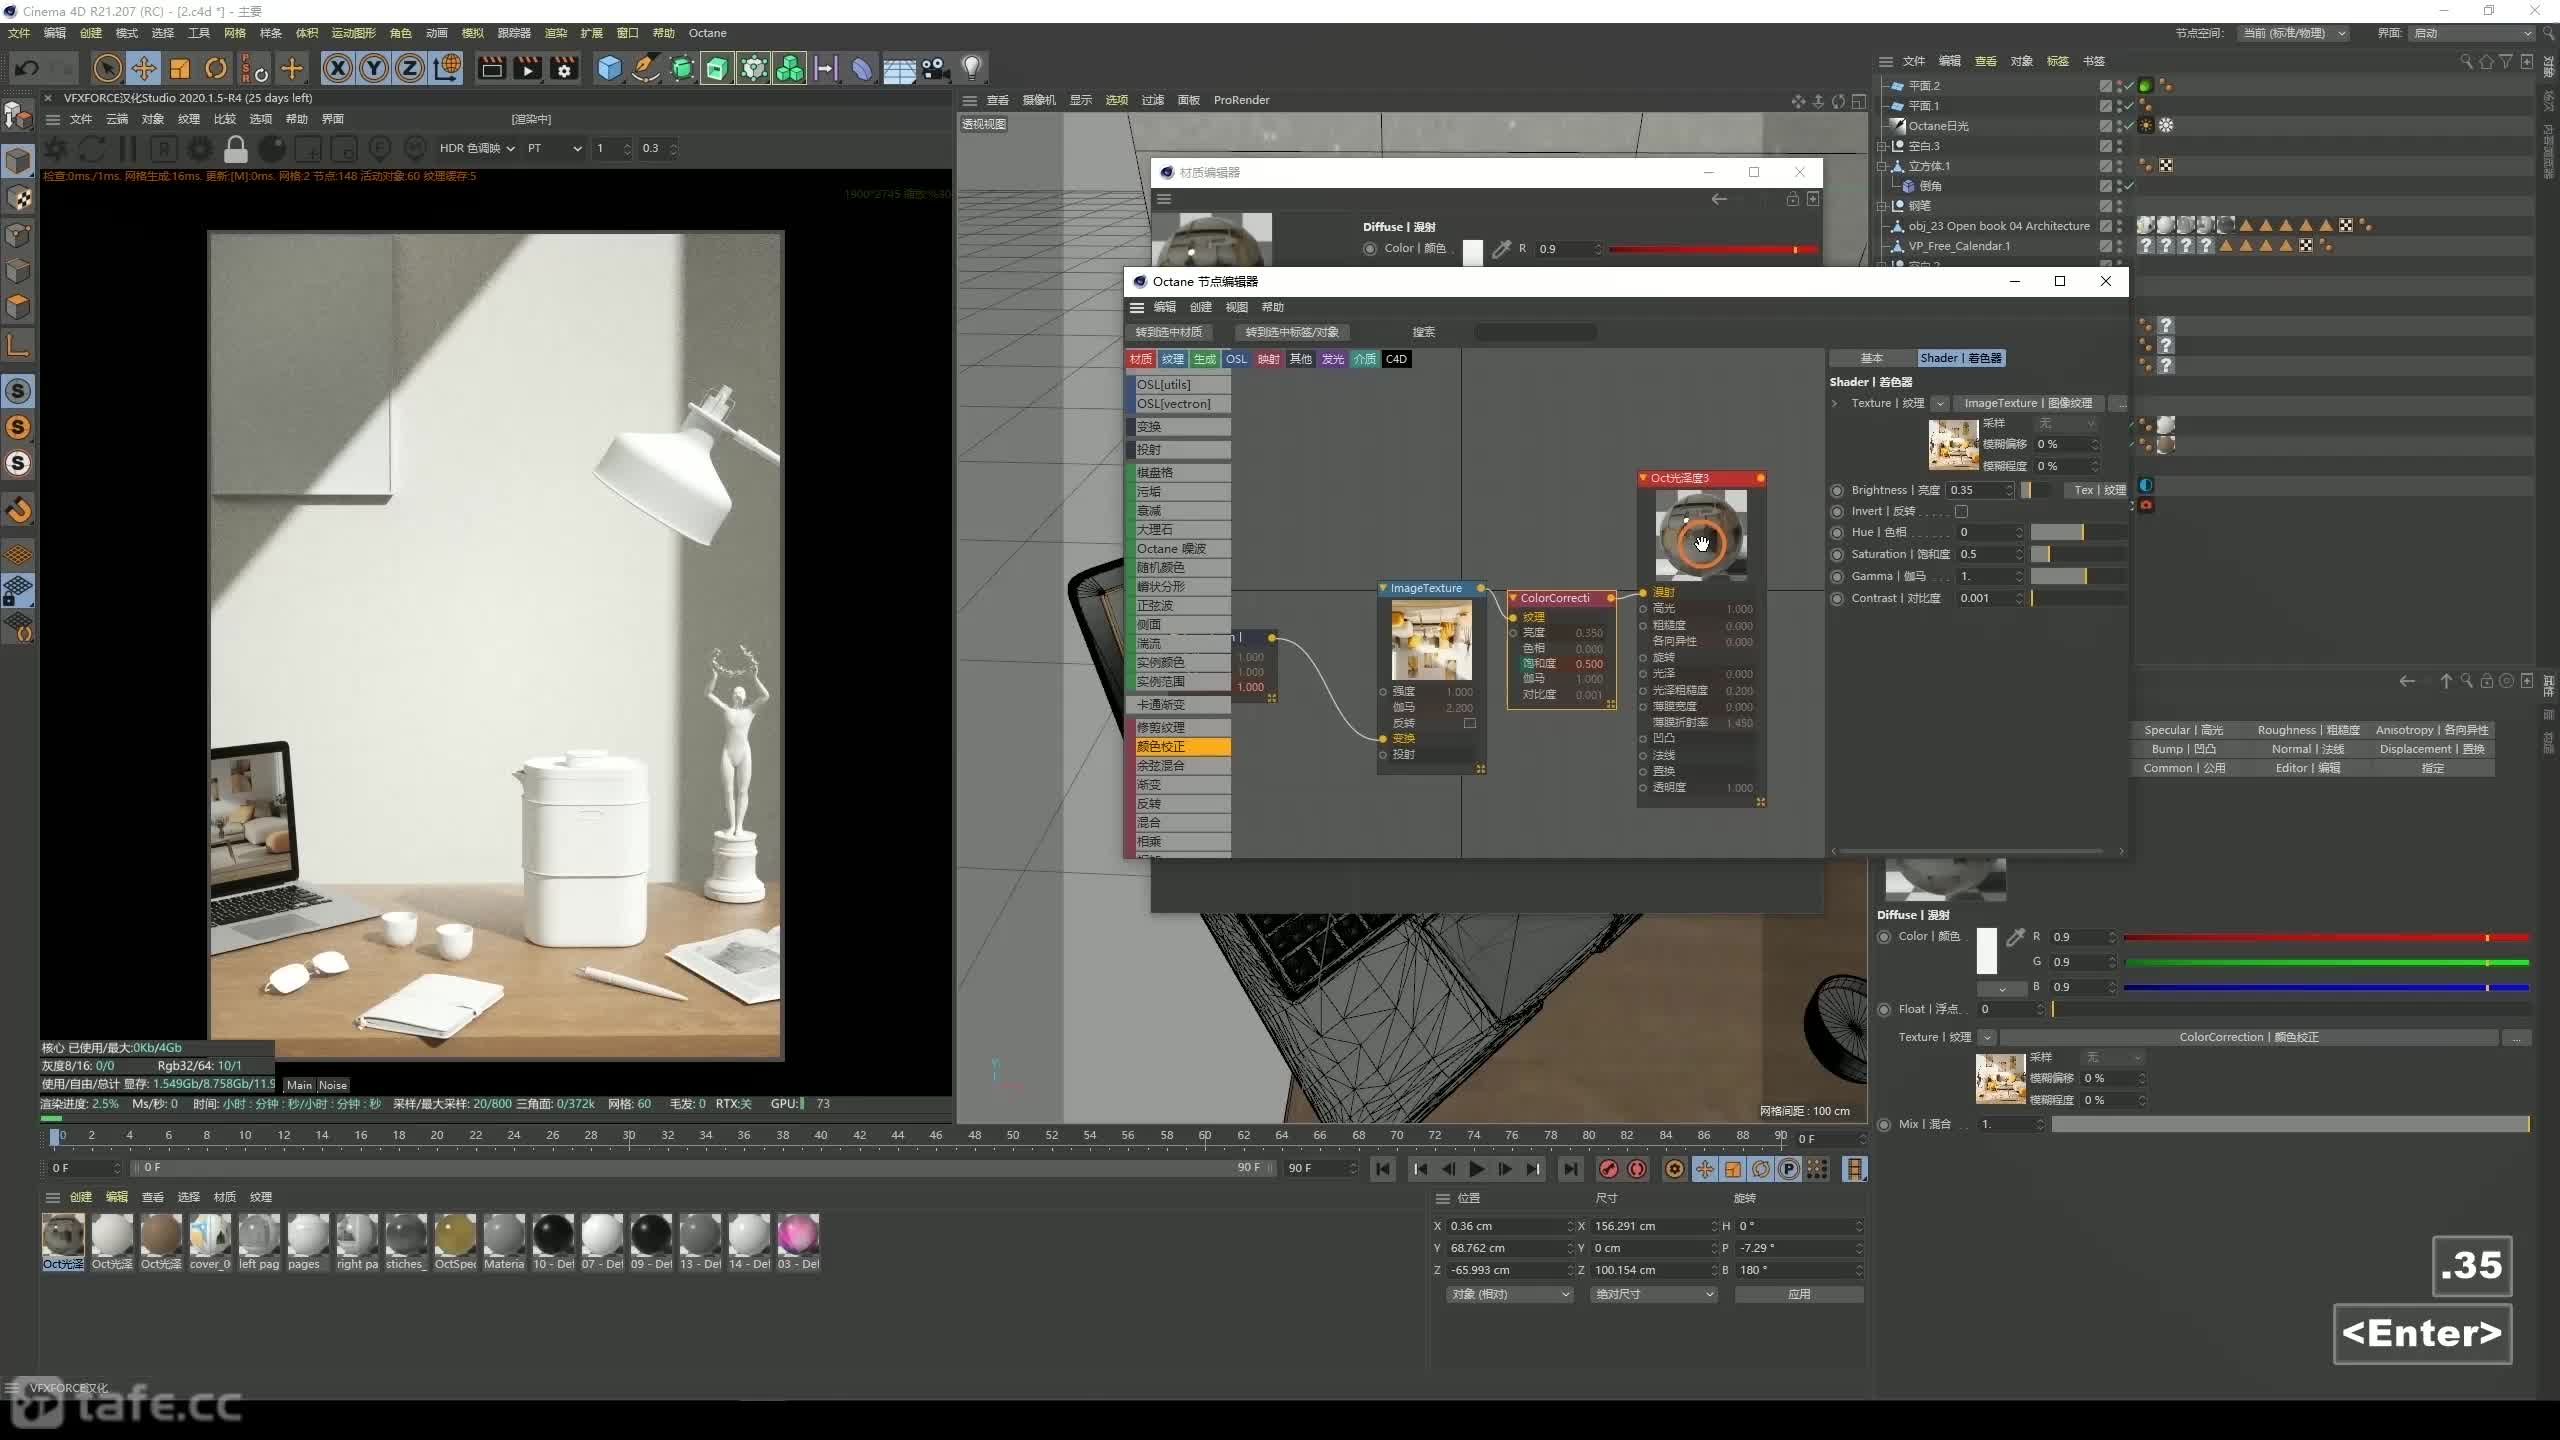Viewport: 2560px width, 1440px height.
Task: Toggle the Brightness 亮度 animation dot
Action: (x=1837, y=490)
